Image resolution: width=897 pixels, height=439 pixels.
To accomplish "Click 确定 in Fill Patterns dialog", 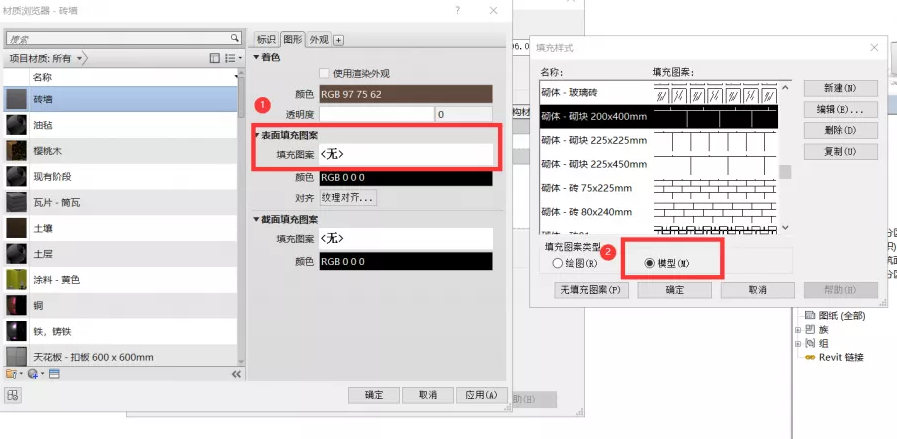I will point(674,290).
